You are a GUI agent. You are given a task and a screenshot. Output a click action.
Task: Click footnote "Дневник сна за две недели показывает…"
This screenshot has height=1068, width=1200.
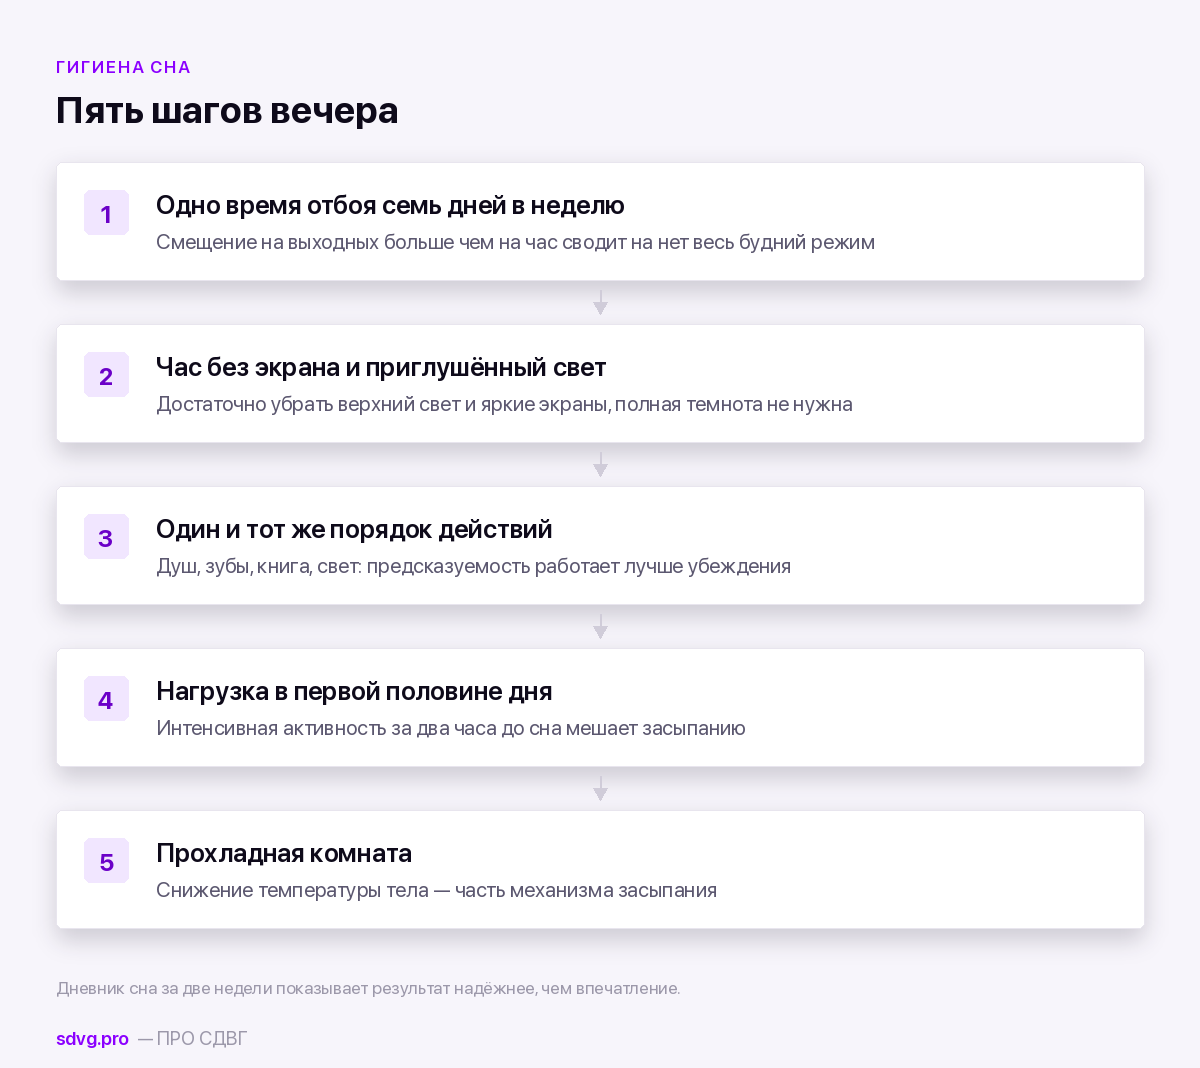coord(368,988)
